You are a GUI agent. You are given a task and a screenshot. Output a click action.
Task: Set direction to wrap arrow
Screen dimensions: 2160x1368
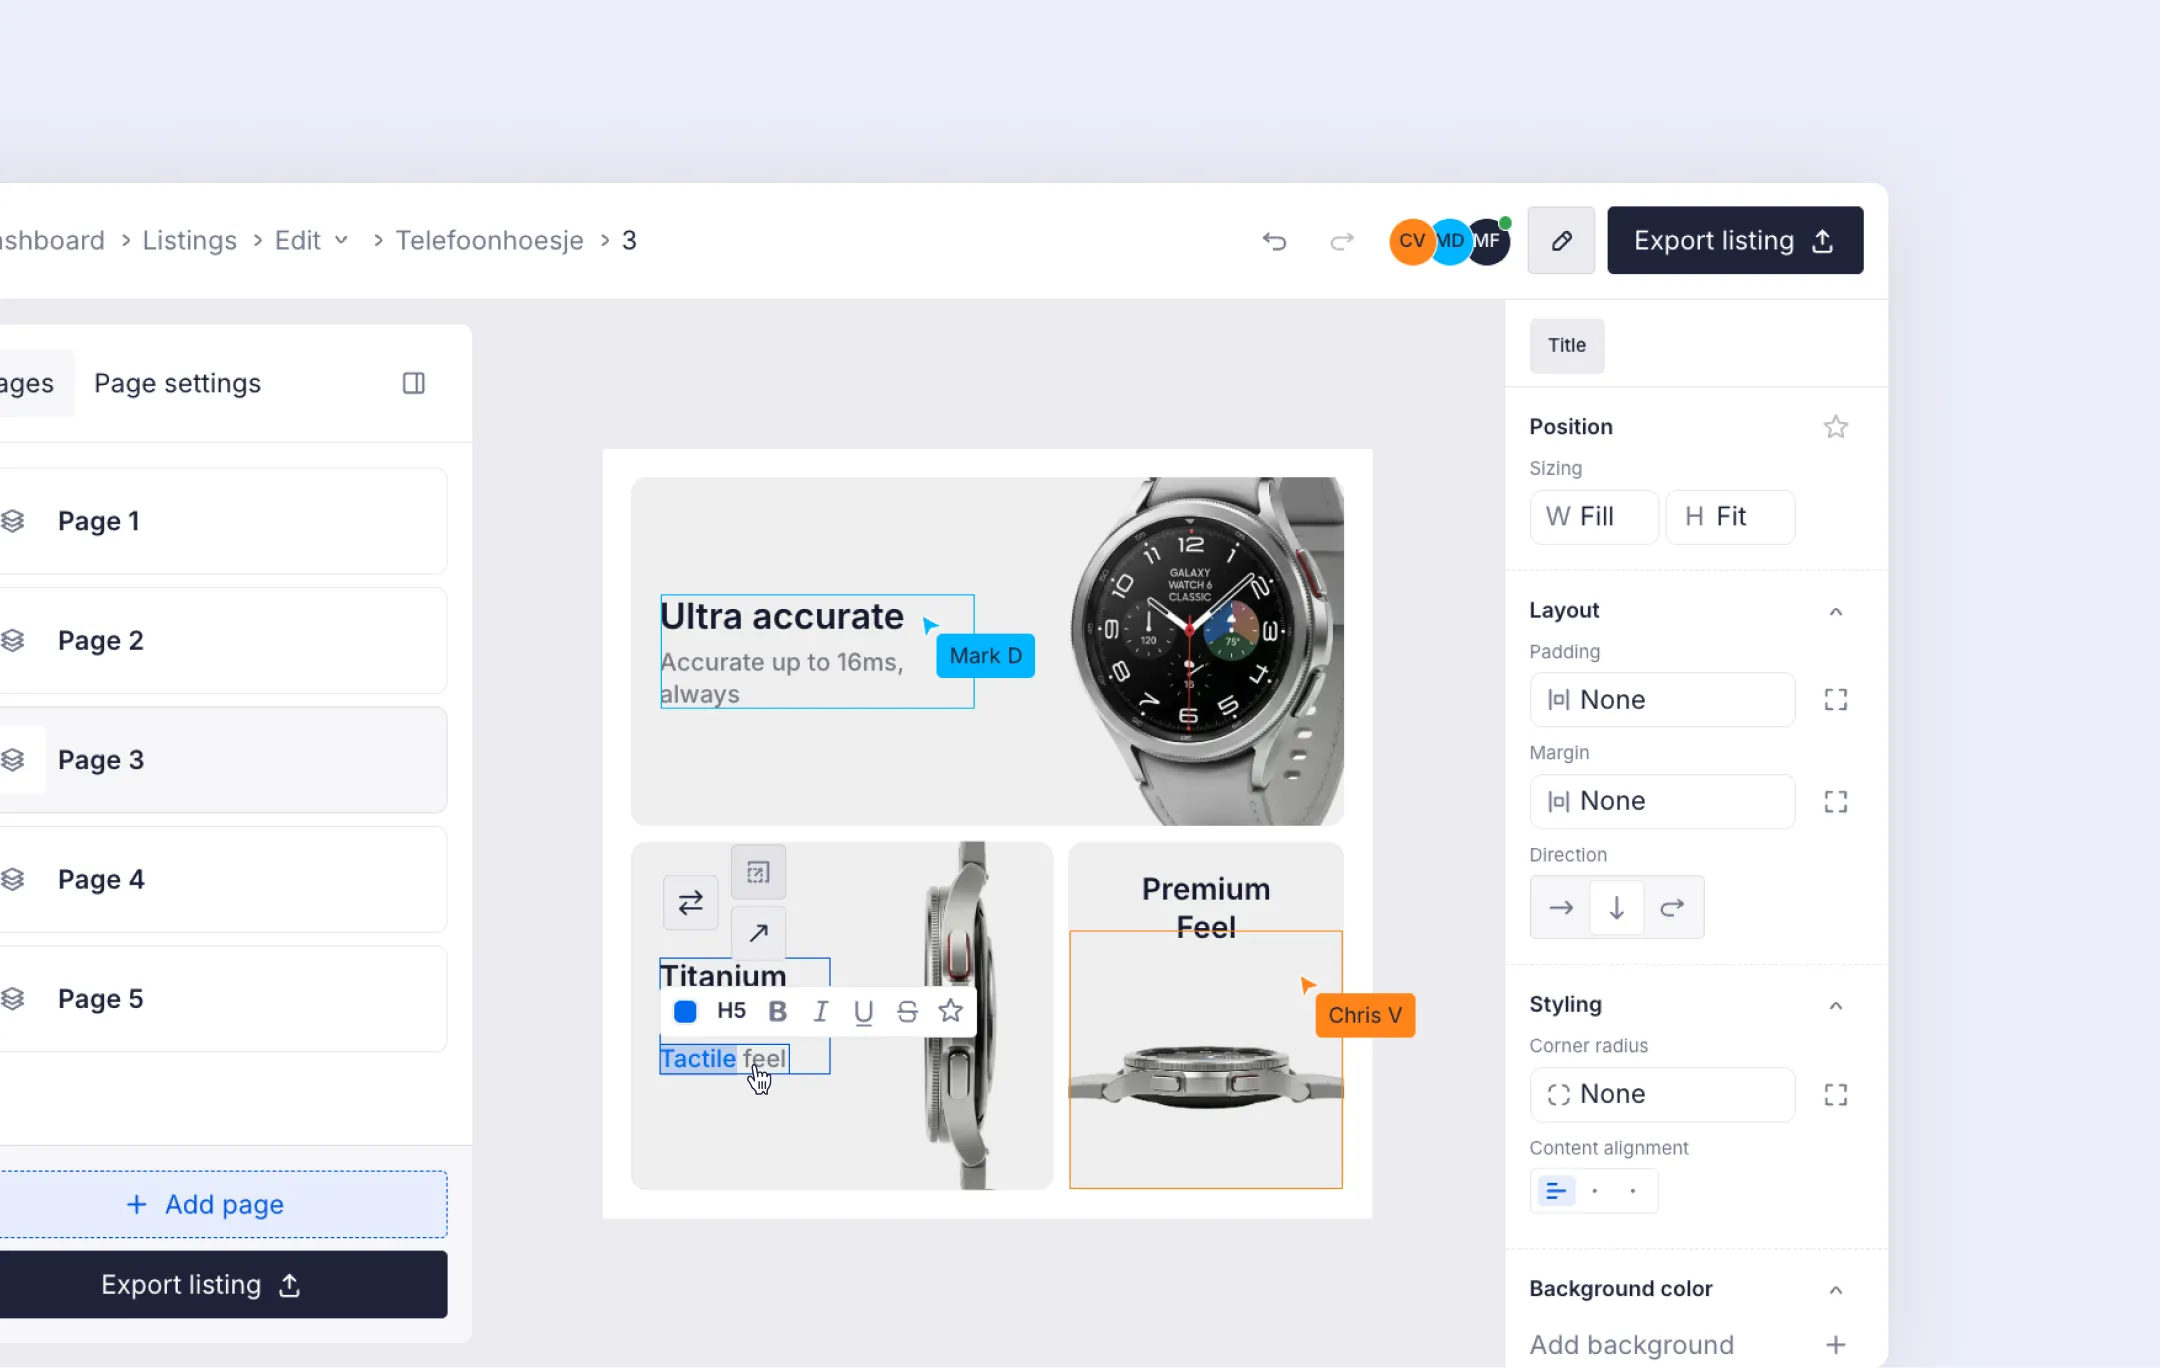pyautogui.click(x=1673, y=908)
